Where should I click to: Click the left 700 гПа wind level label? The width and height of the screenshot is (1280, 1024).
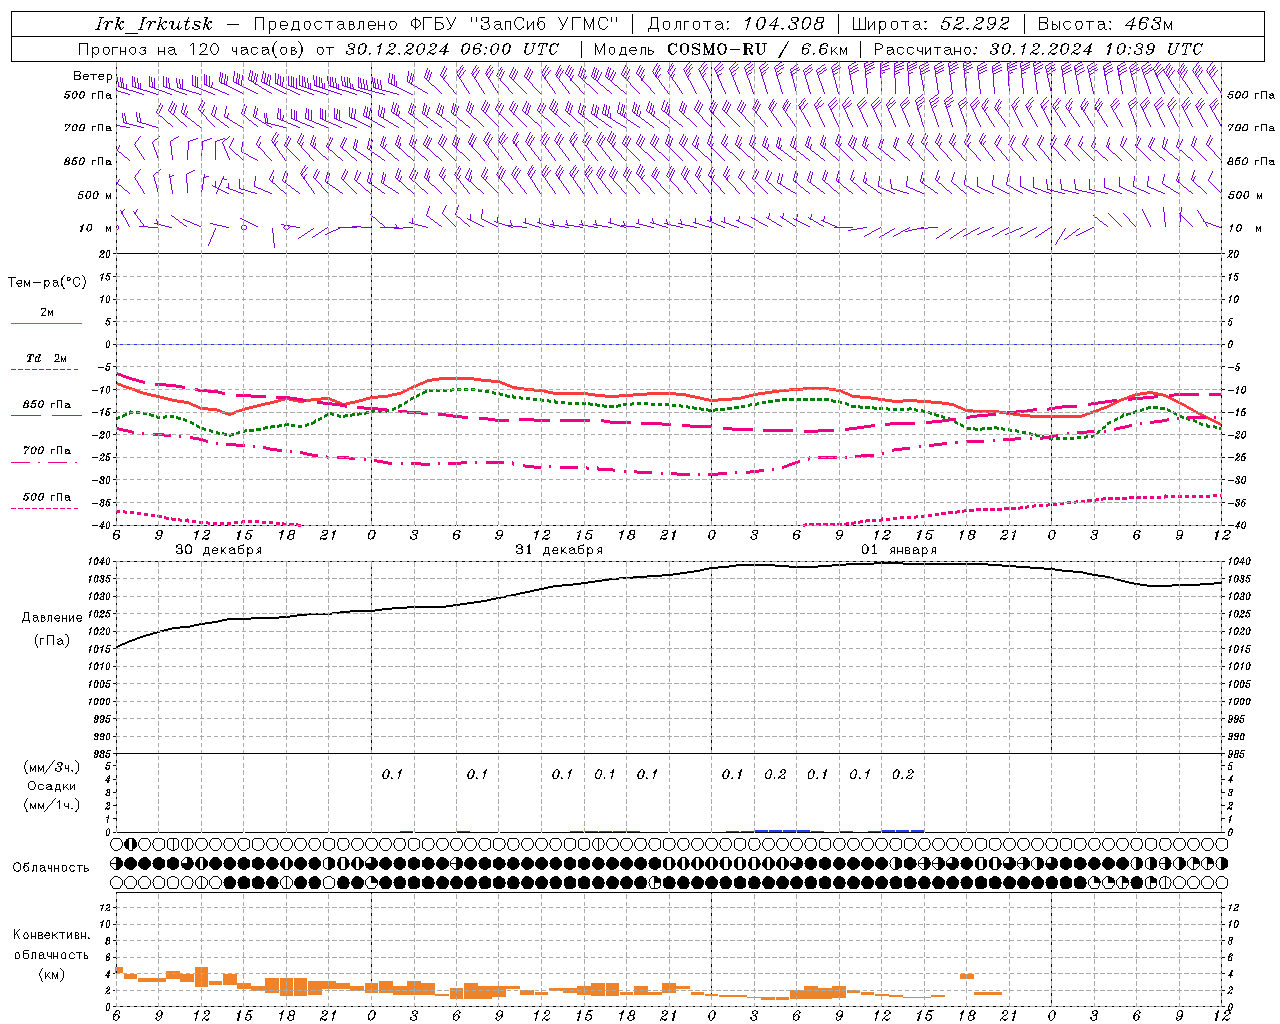pos(88,128)
